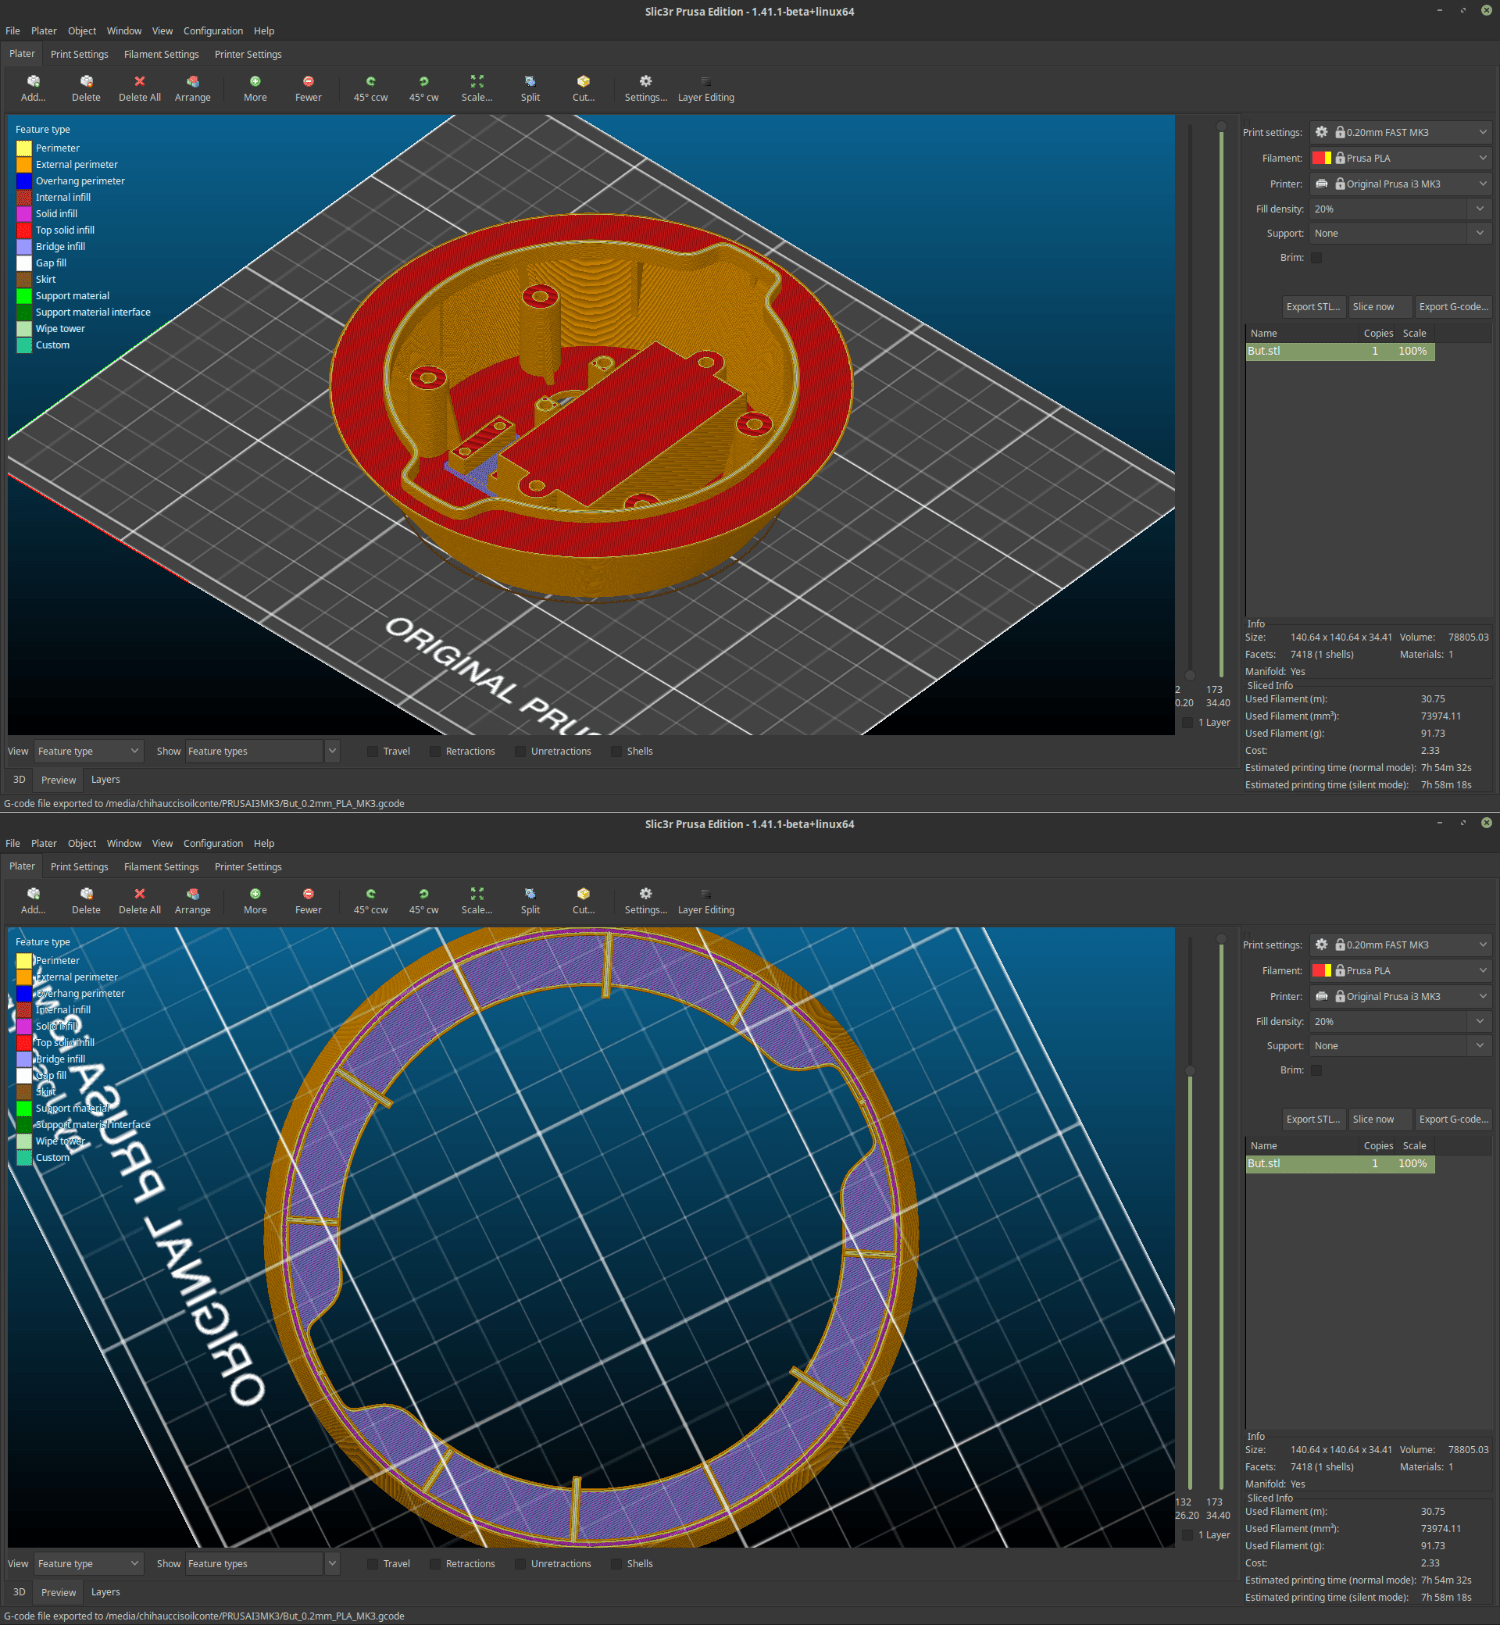The width and height of the screenshot is (1500, 1625).
Task: Switch to 3D view tab, bottom window
Action: tap(19, 1592)
